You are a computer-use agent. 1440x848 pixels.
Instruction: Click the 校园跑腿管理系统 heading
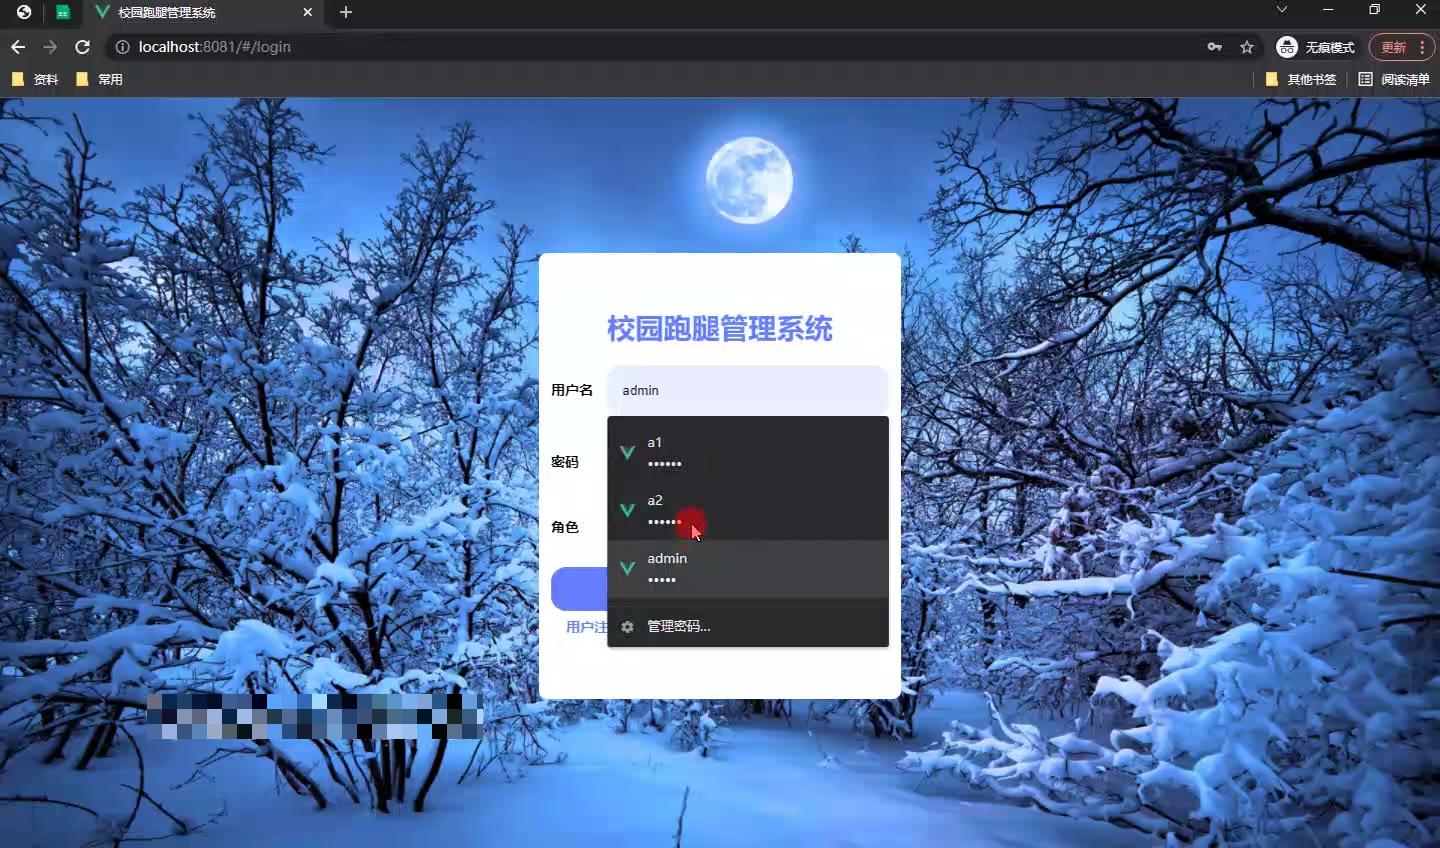point(720,328)
